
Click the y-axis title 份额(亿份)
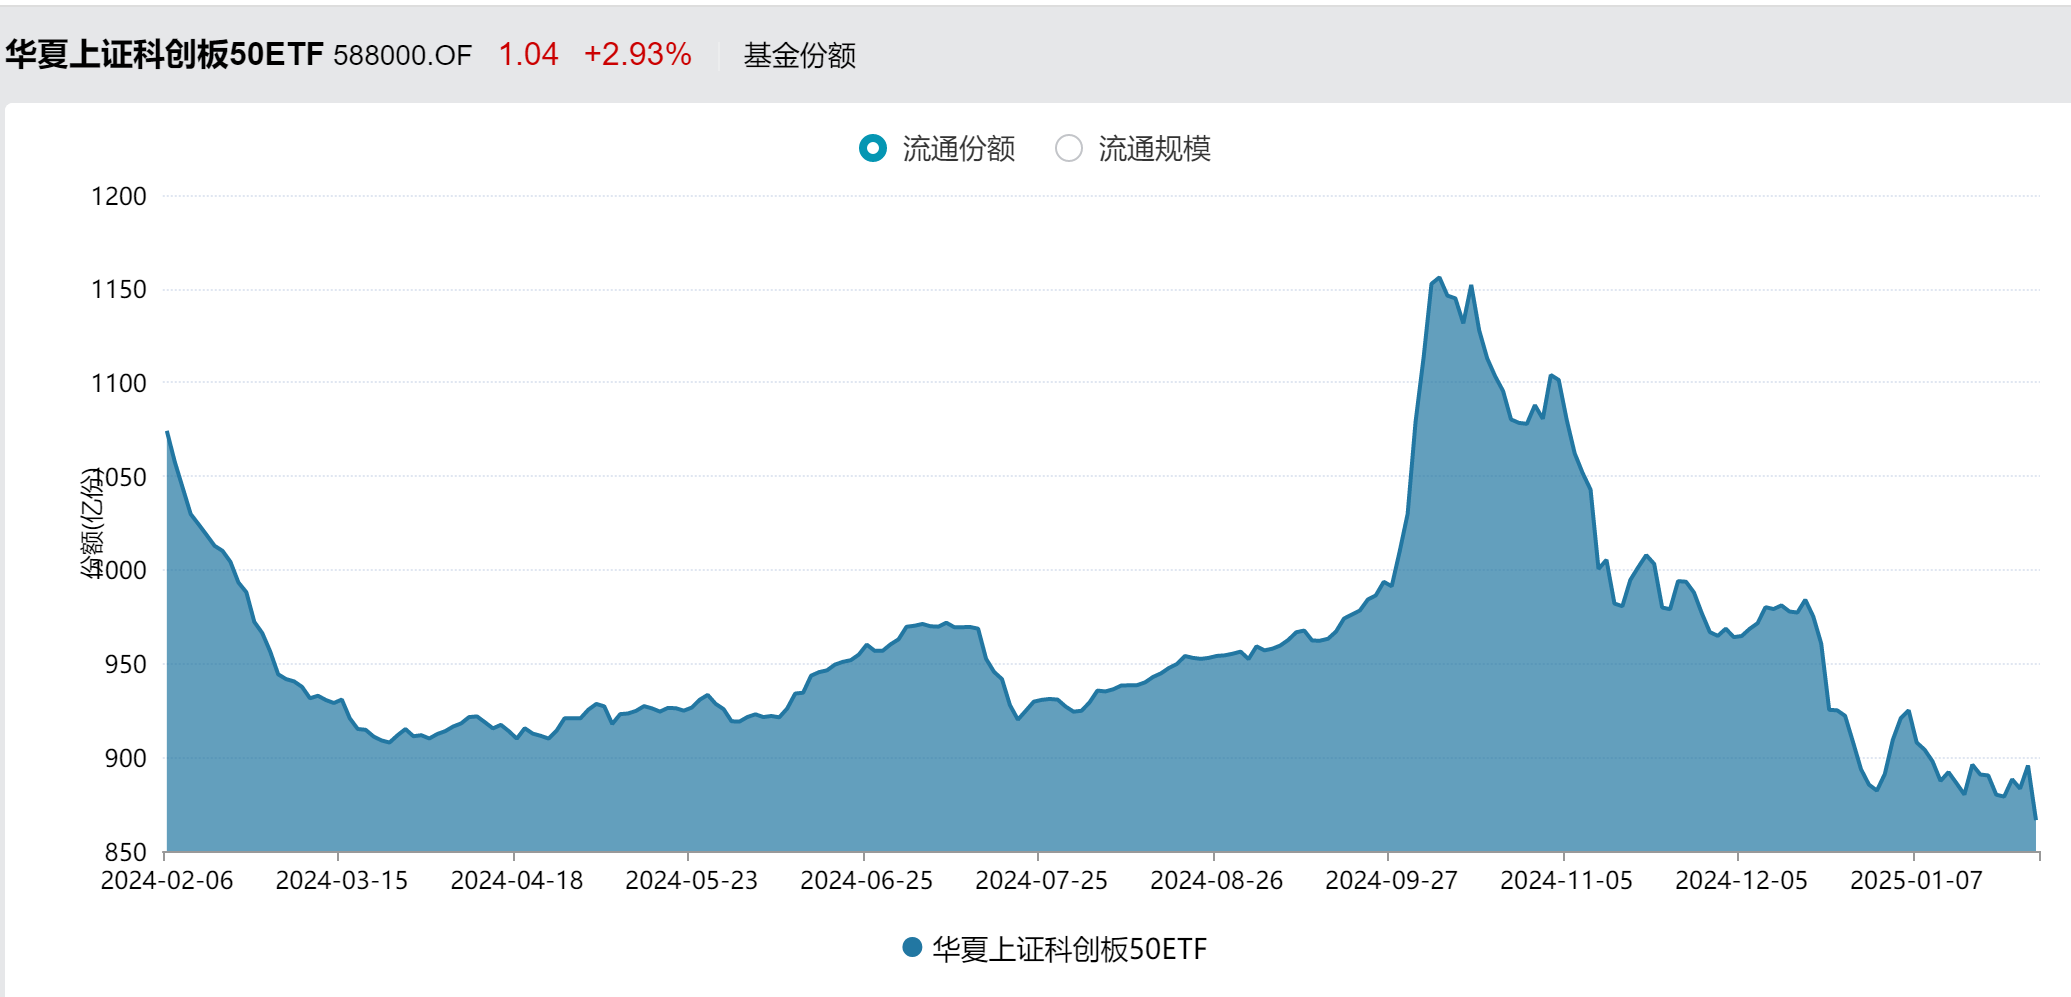pyautogui.click(x=92, y=523)
